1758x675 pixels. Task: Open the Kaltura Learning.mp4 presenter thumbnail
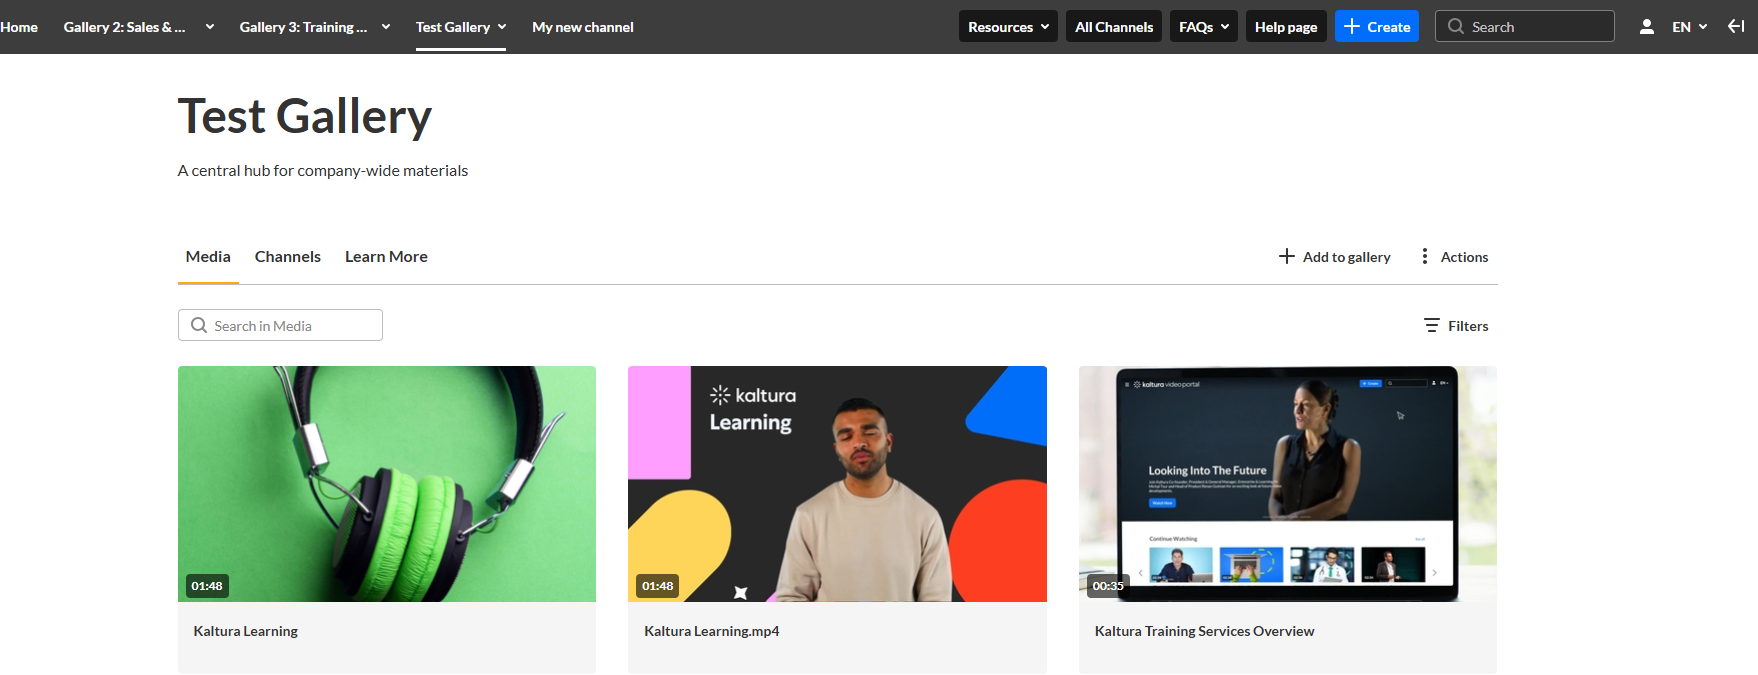(x=837, y=484)
